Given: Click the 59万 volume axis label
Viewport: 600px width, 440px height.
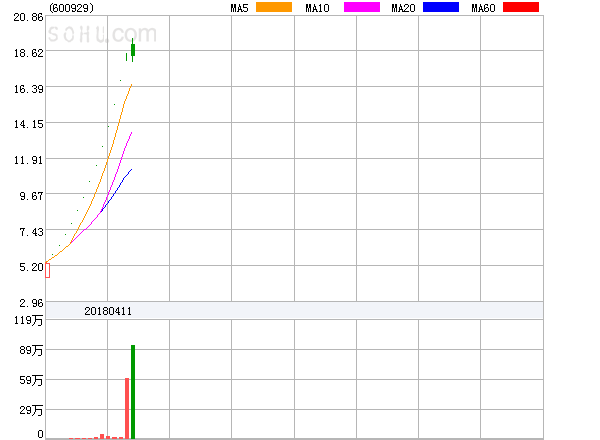Looking at the screenshot, I should coord(31,380).
